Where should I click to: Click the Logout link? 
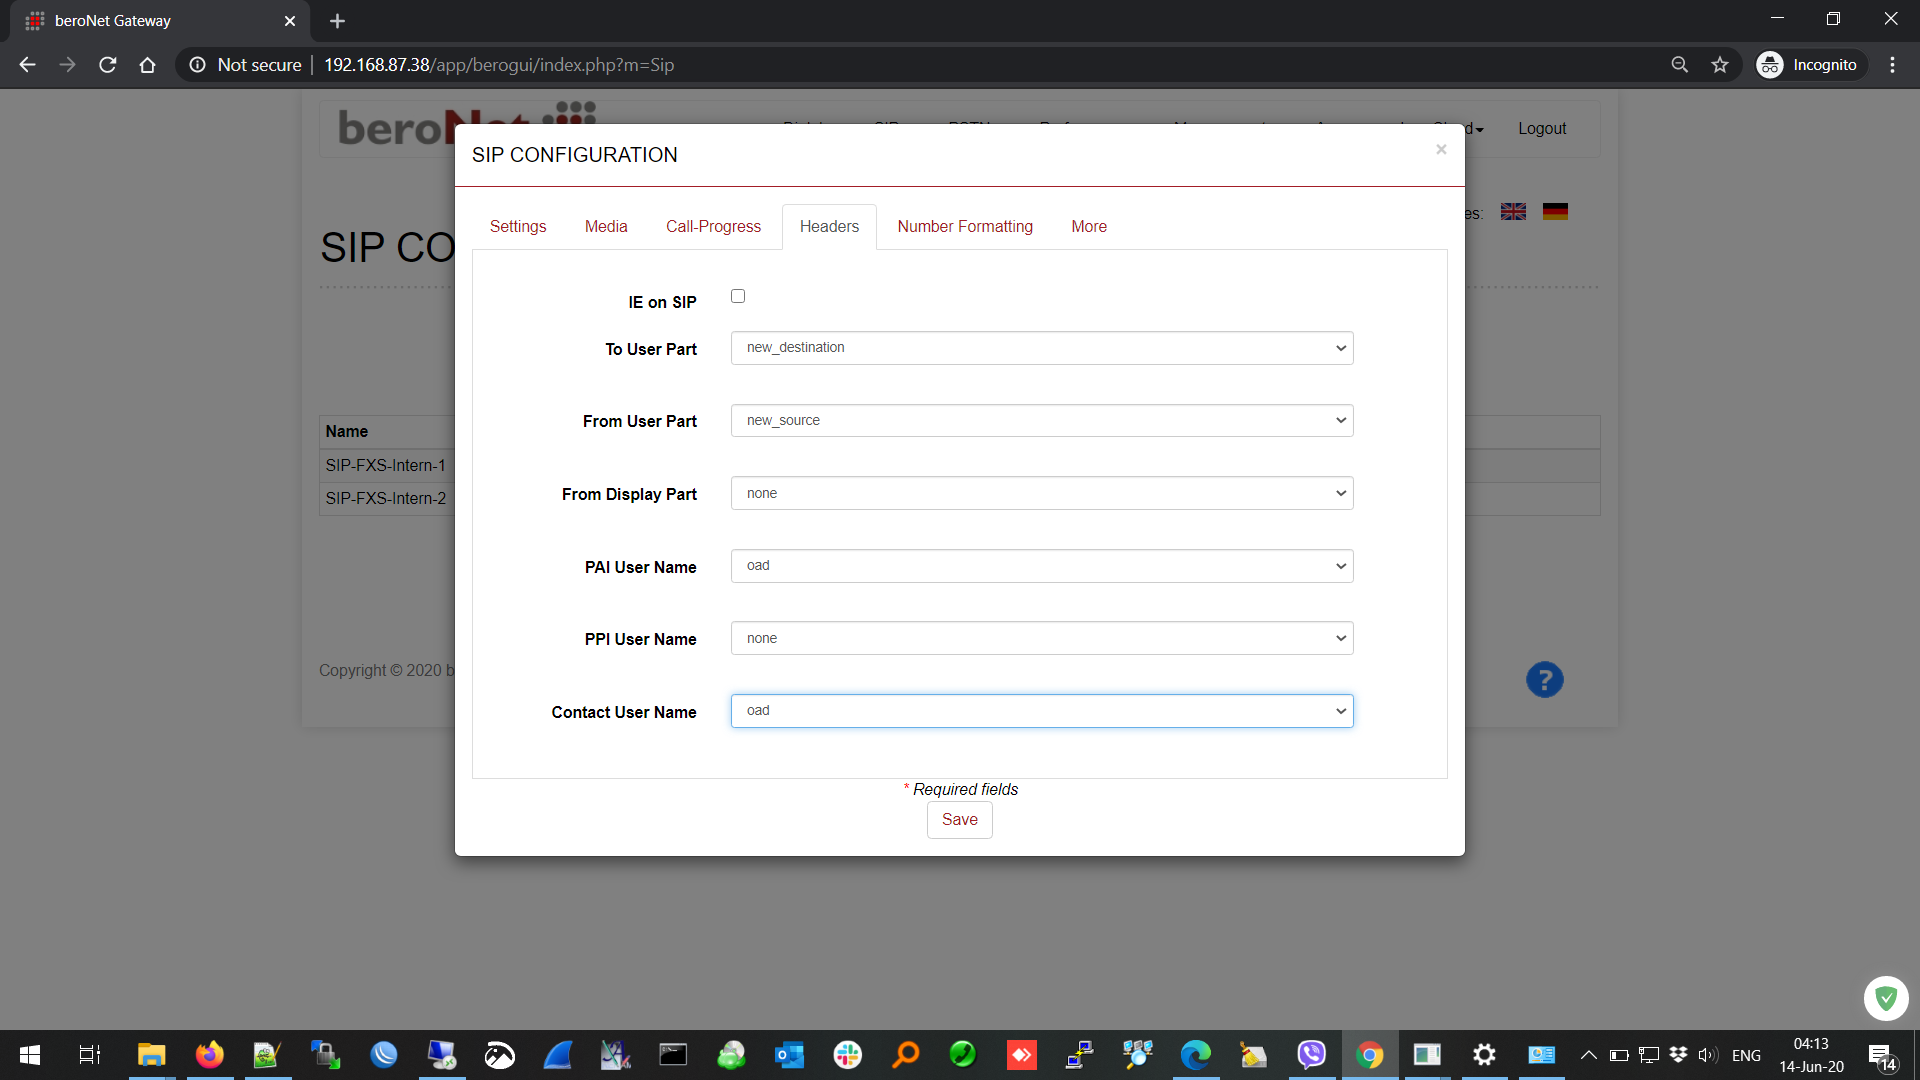tap(1541, 129)
